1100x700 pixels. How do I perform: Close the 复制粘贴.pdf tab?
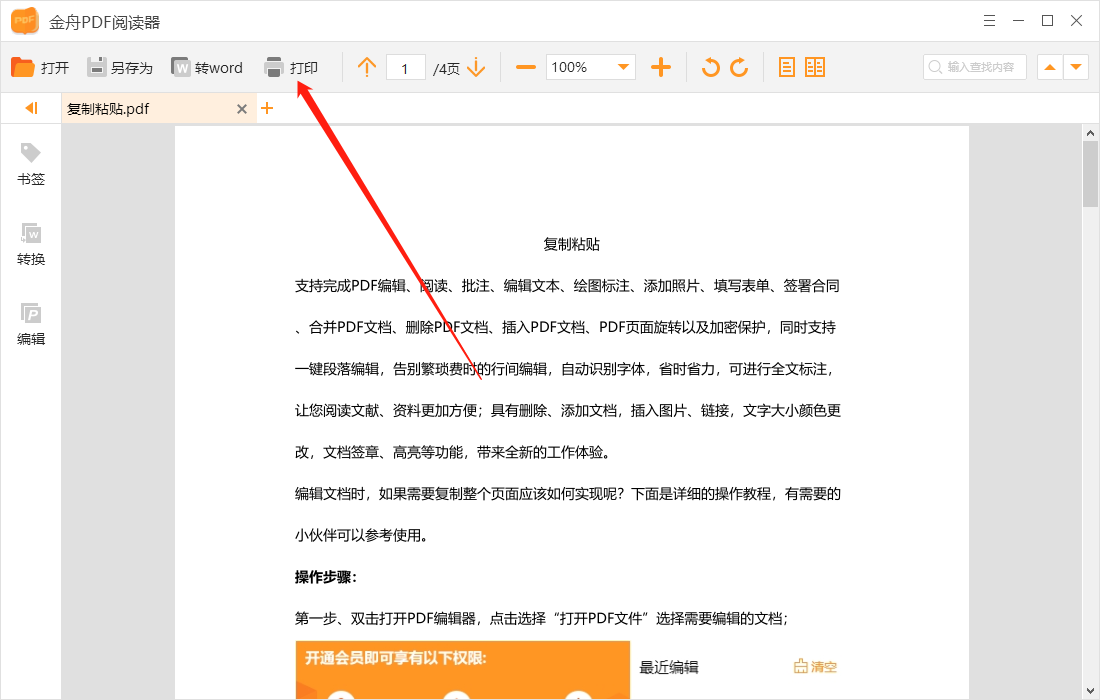click(x=242, y=107)
